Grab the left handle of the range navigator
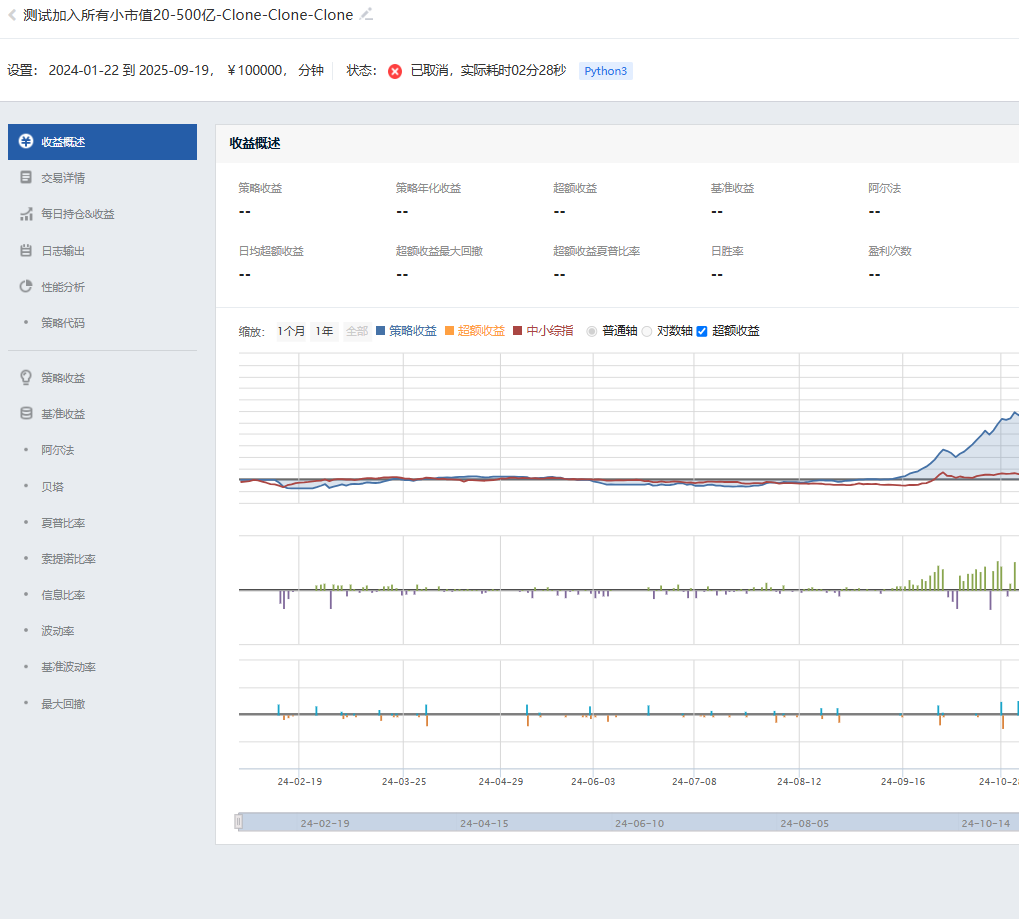Viewport: 1019px width, 919px height. click(x=238, y=822)
